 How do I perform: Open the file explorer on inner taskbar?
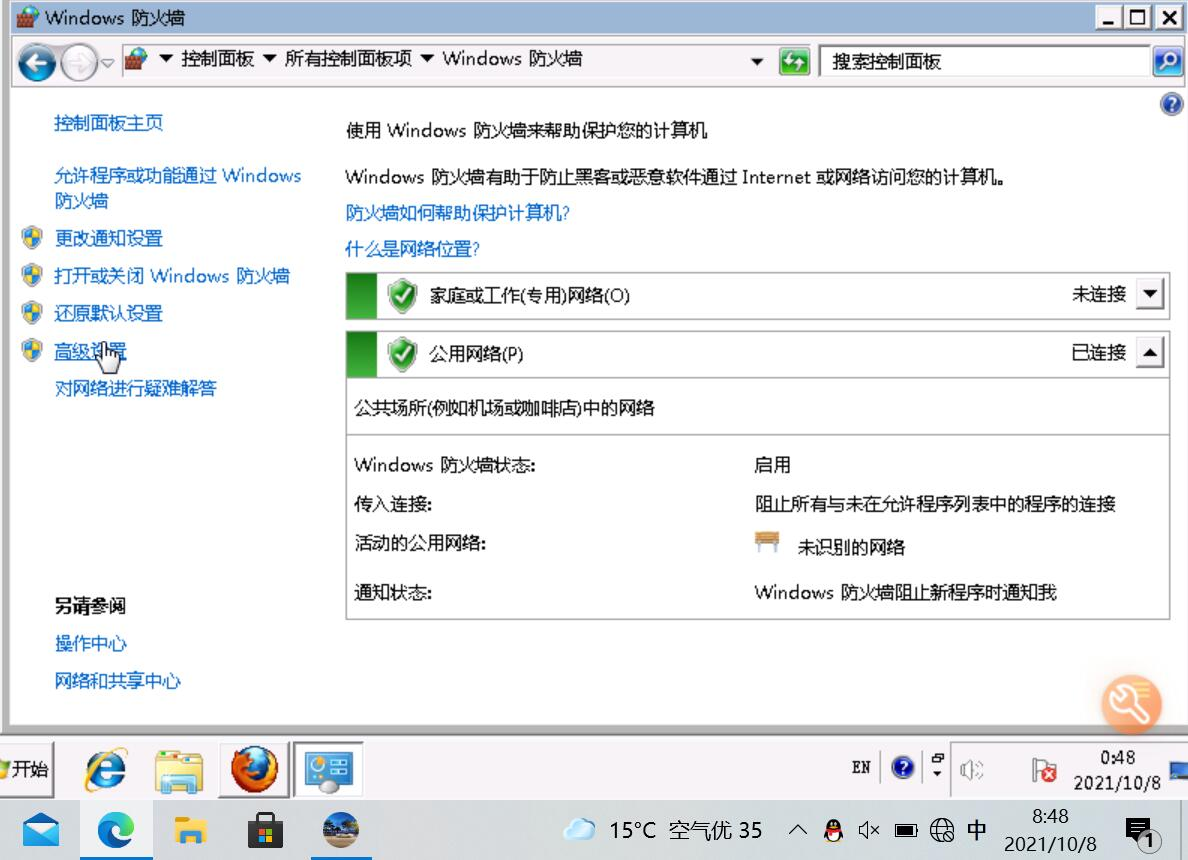(x=179, y=771)
